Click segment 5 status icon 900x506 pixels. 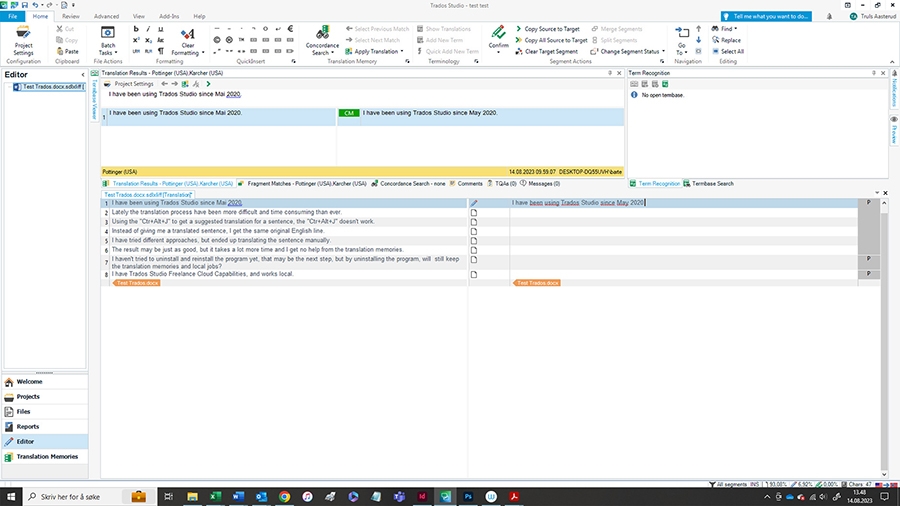point(474,240)
